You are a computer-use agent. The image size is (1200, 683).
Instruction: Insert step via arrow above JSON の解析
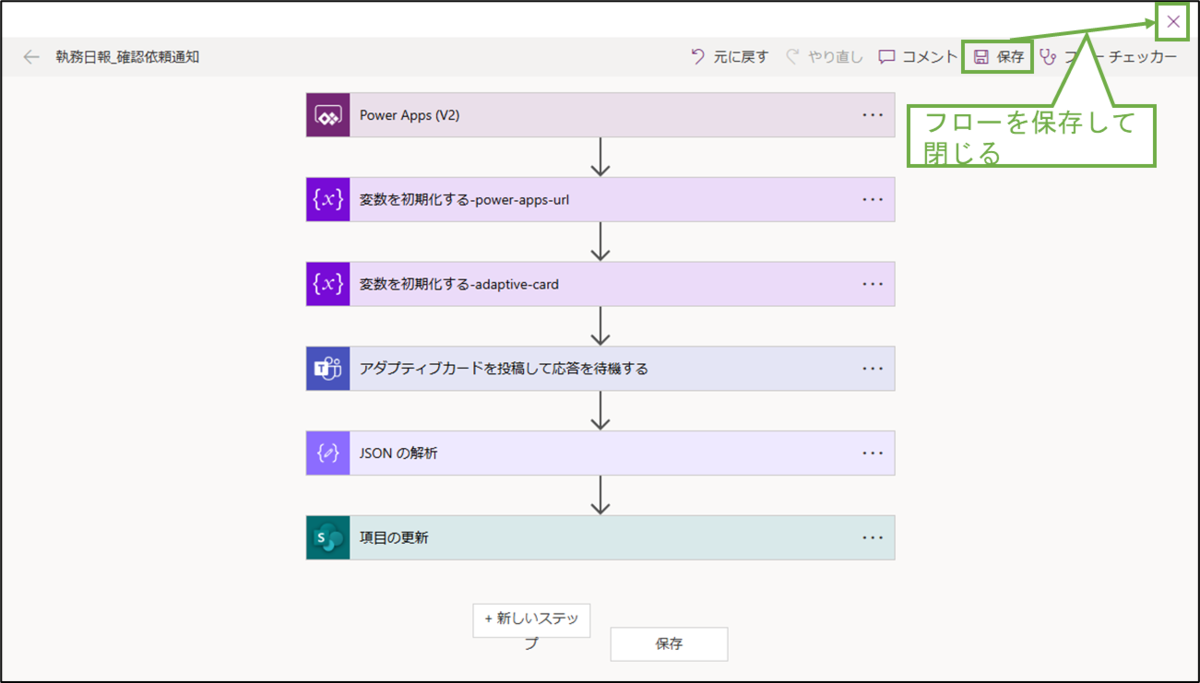tap(600, 410)
